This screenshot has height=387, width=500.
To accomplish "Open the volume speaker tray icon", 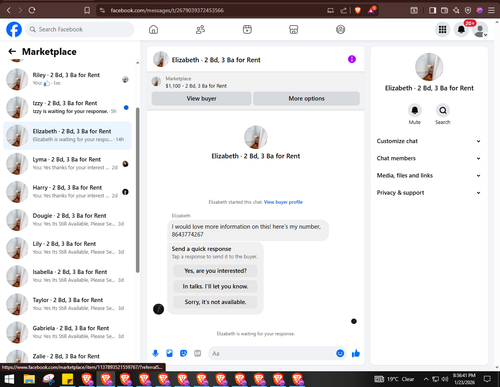I will coord(445,379).
